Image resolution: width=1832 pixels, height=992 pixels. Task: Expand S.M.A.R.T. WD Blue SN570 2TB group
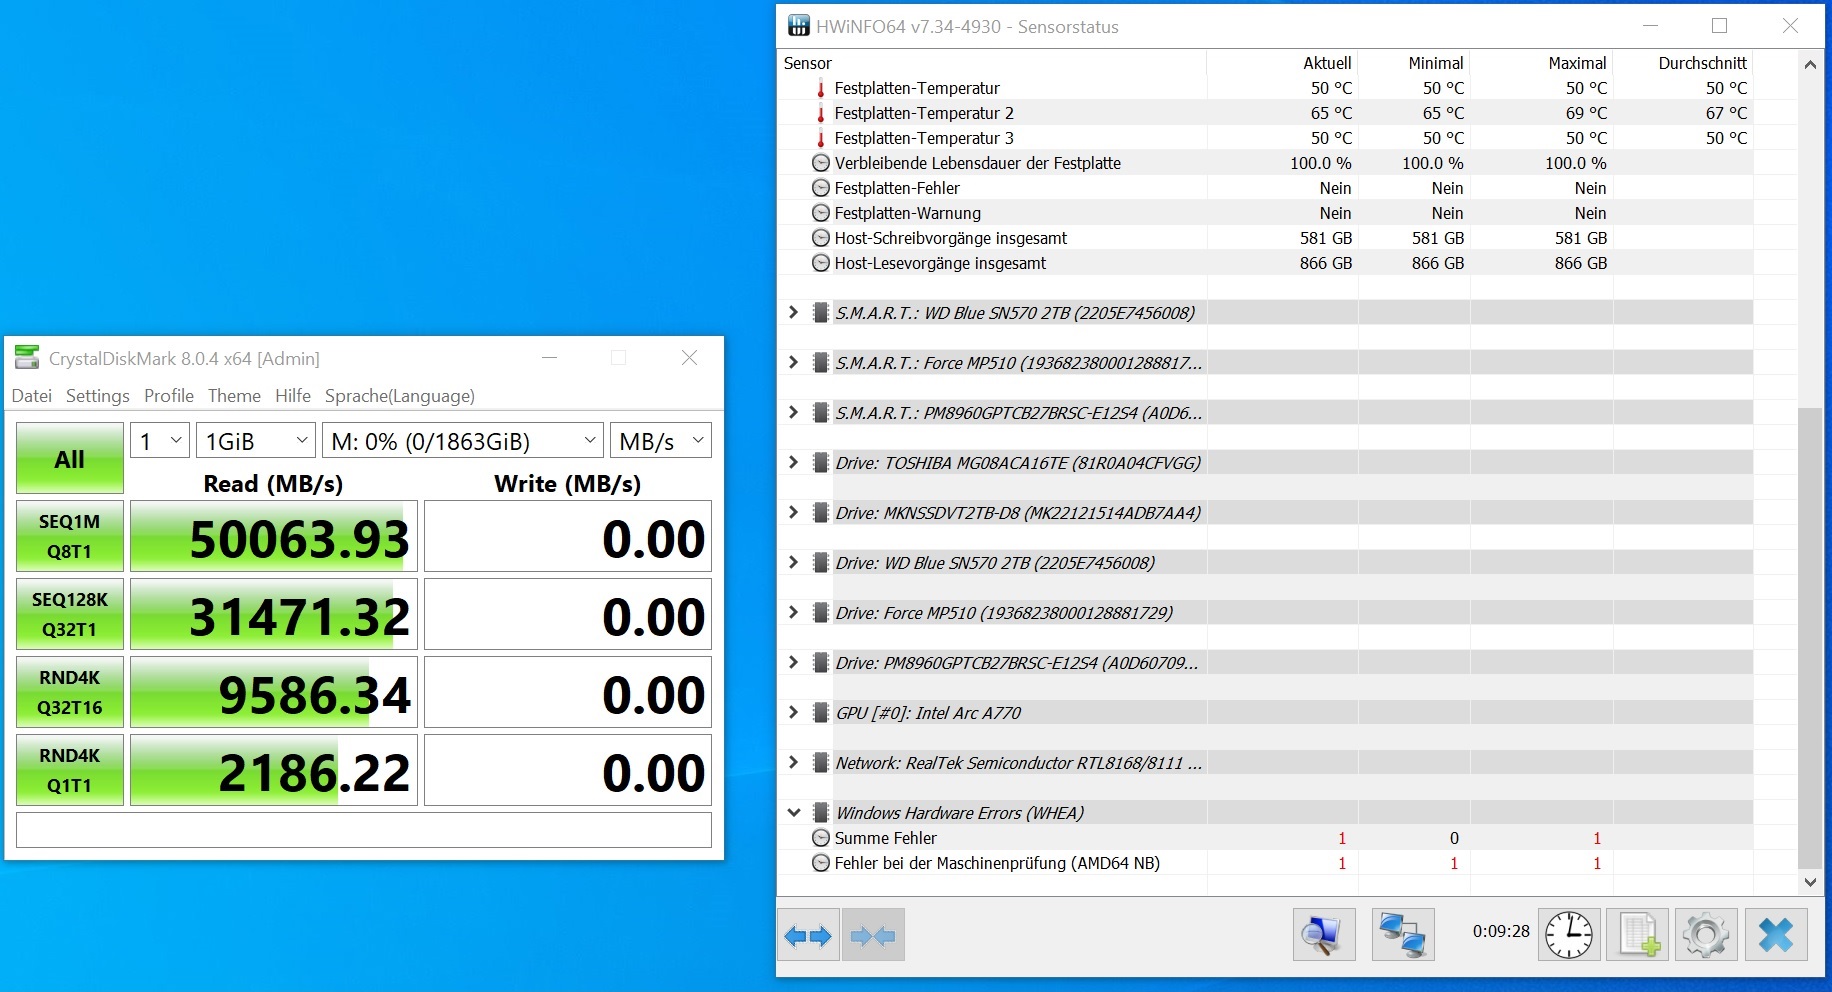click(x=794, y=312)
